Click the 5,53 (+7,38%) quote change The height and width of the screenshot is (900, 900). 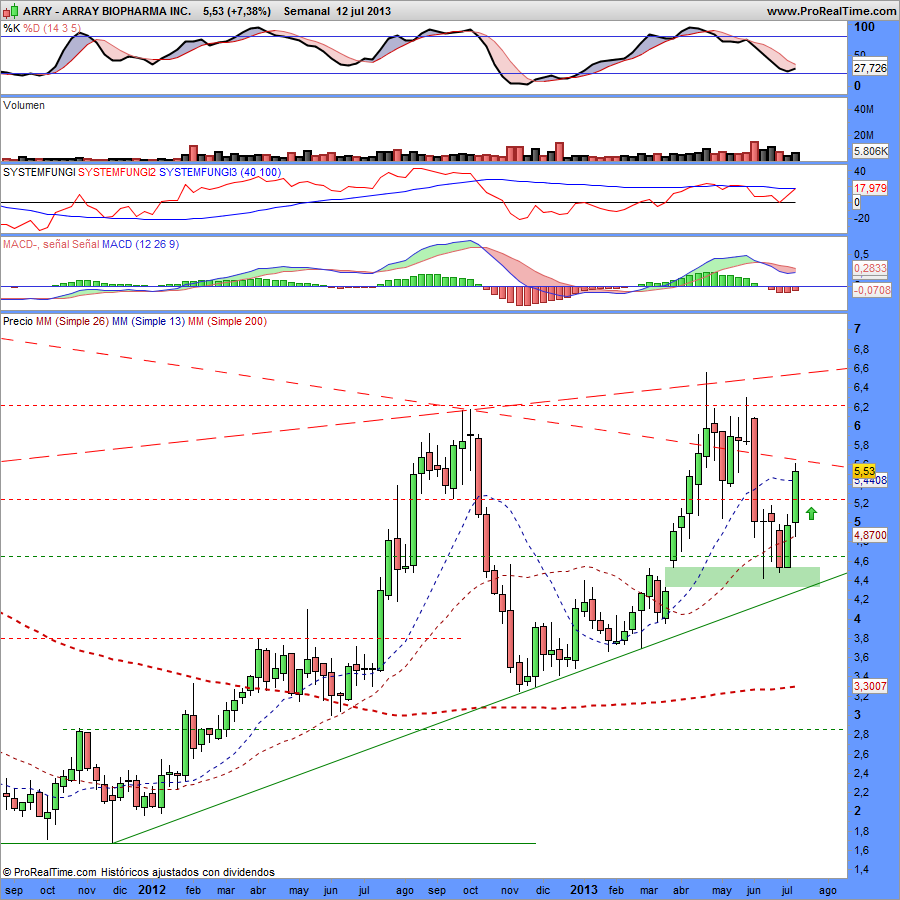tap(236, 11)
